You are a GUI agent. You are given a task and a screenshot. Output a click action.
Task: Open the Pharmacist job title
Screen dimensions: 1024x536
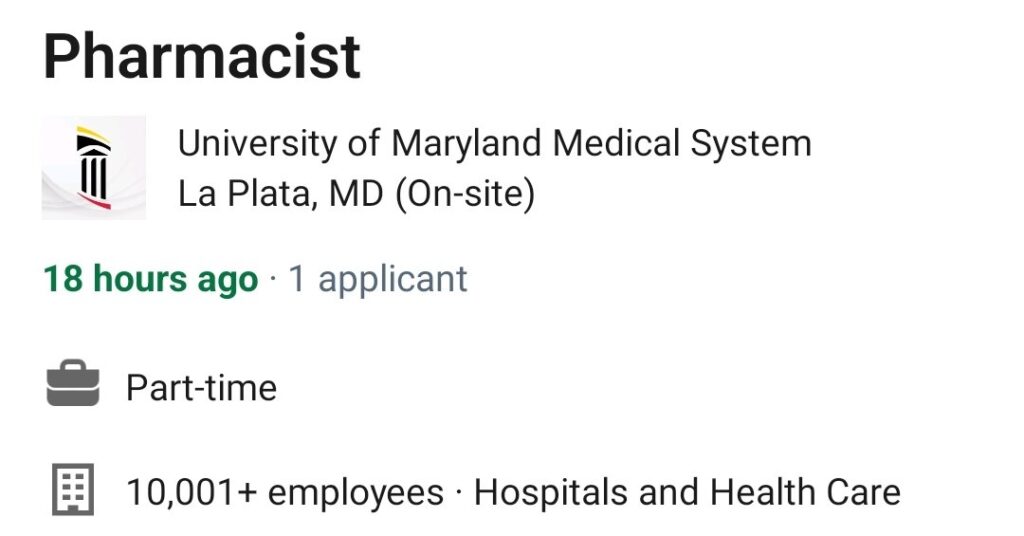pyautogui.click(x=202, y=57)
